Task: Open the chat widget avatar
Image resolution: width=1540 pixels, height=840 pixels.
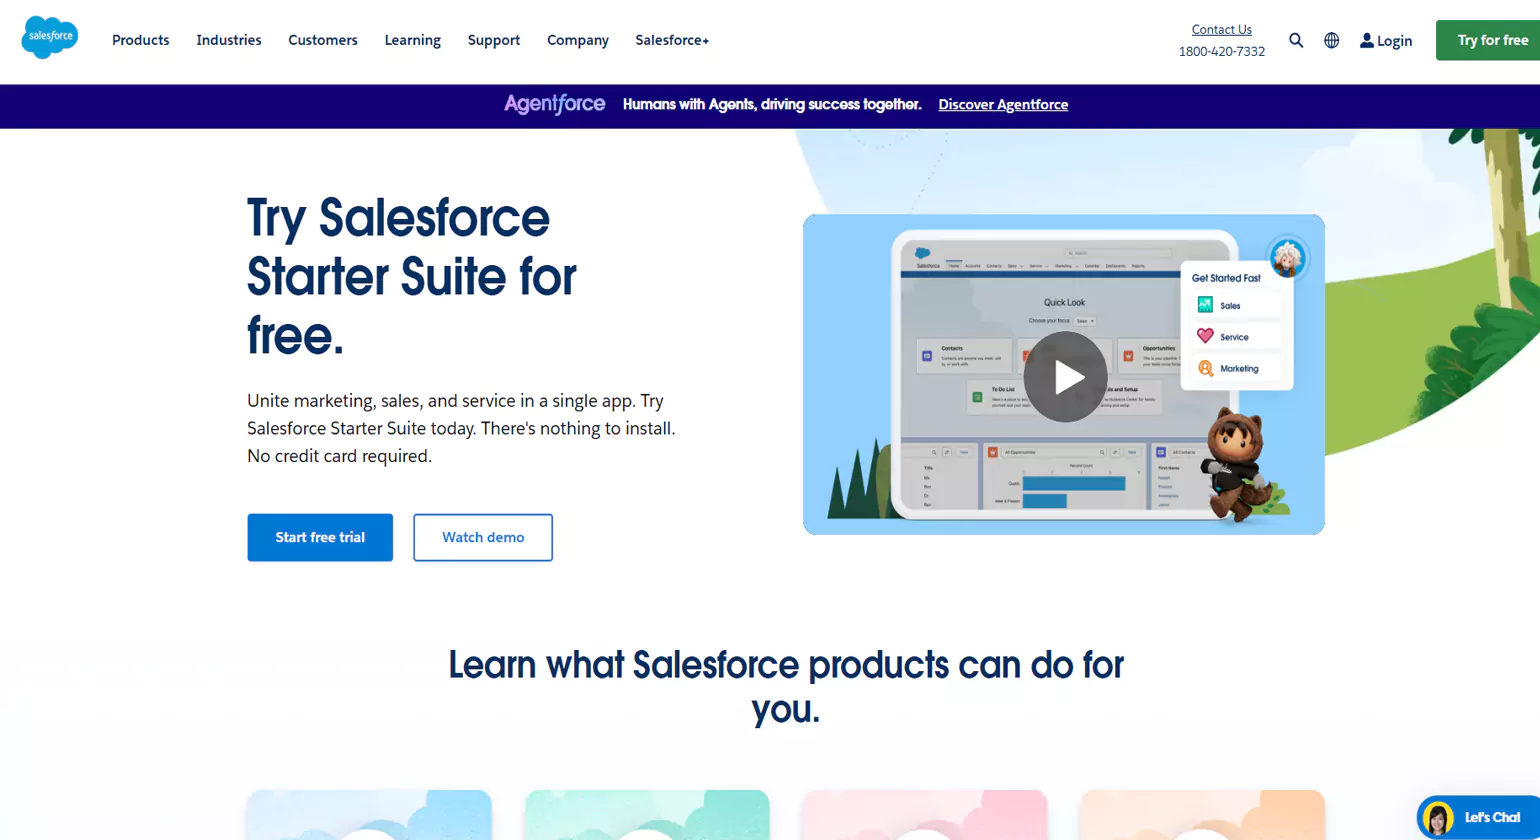Action: pos(1437,817)
